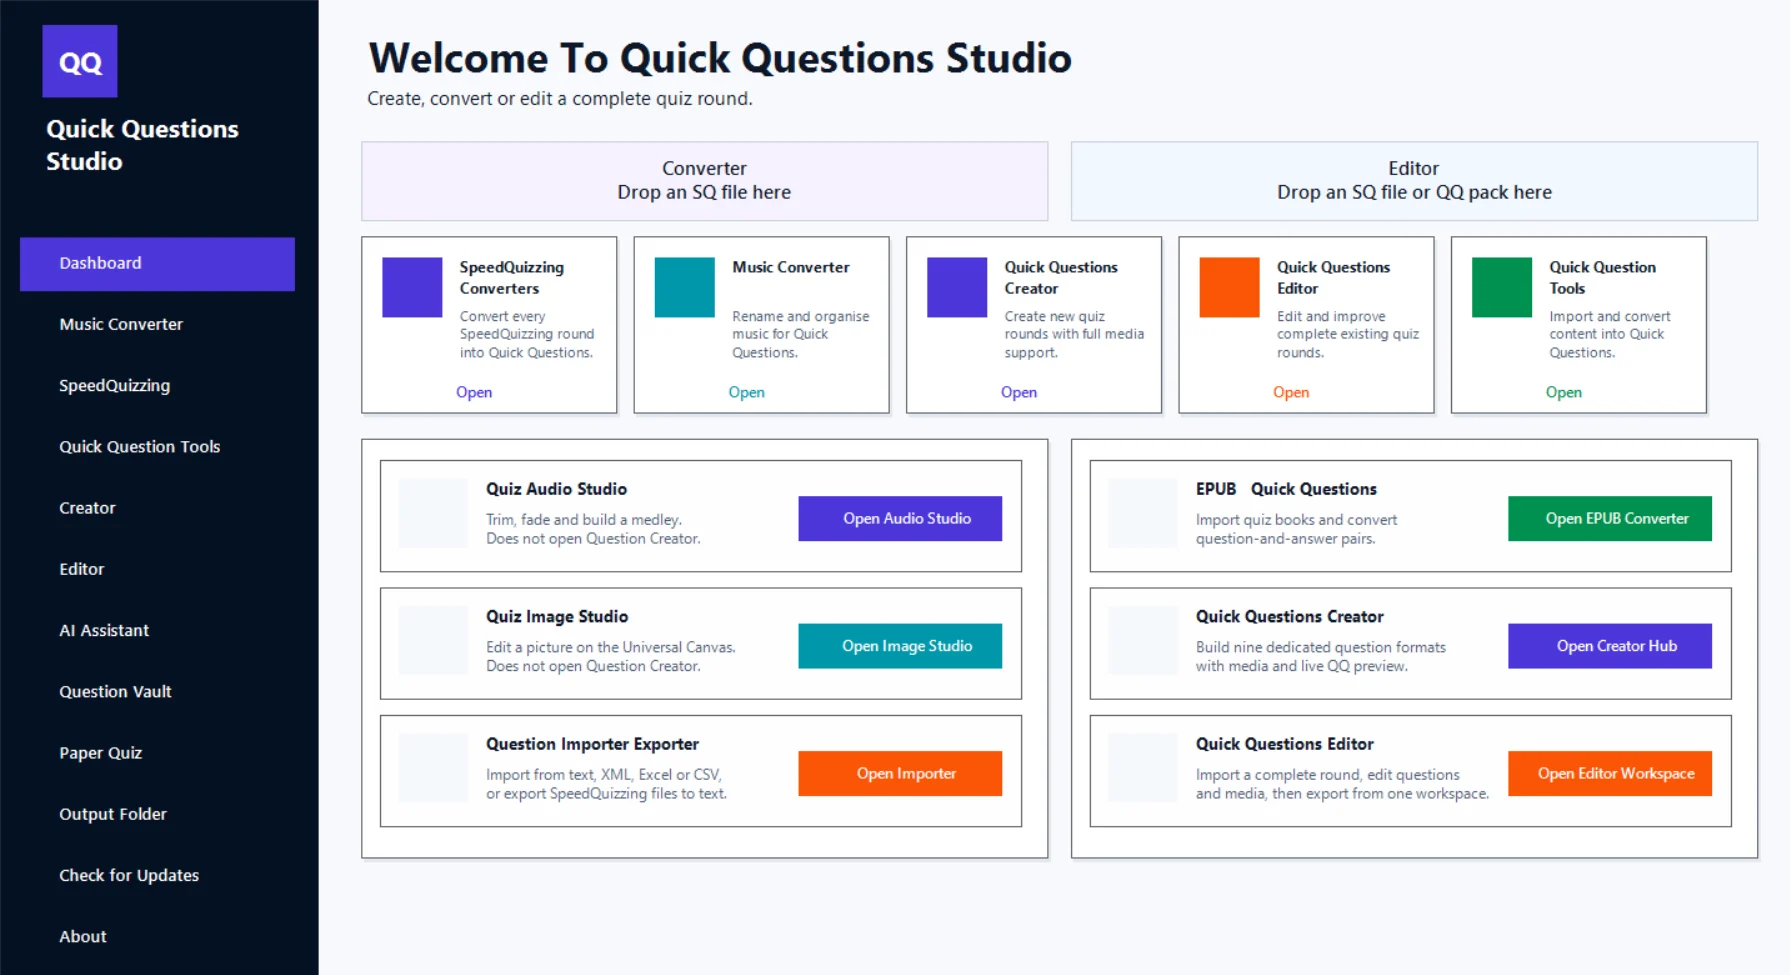1790x975 pixels.
Task: Click the Open Image Studio button
Action: [x=900, y=646]
